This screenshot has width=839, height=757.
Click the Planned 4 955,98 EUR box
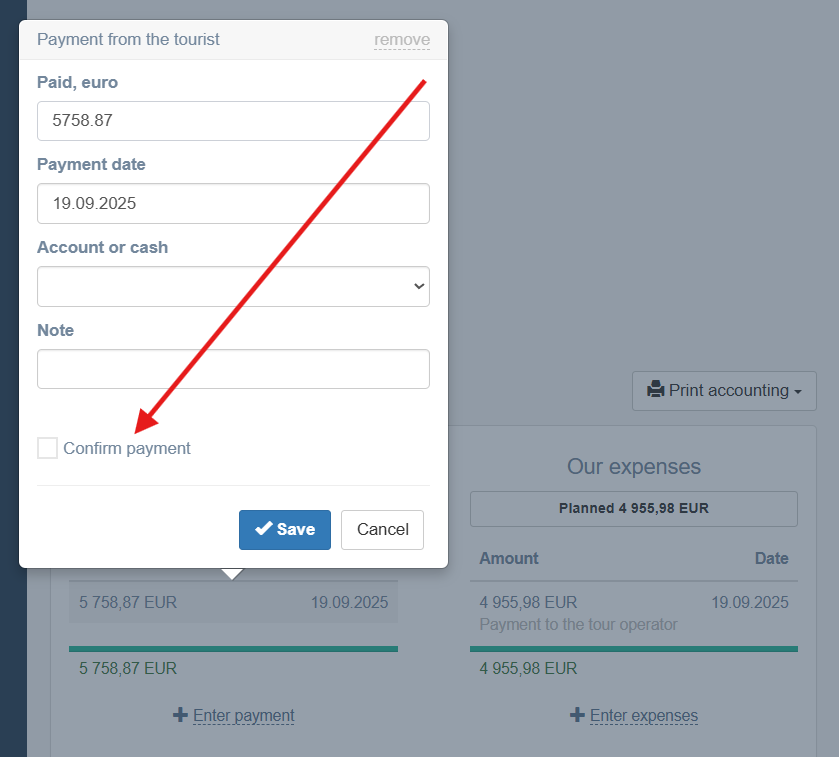tap(633, 508)
